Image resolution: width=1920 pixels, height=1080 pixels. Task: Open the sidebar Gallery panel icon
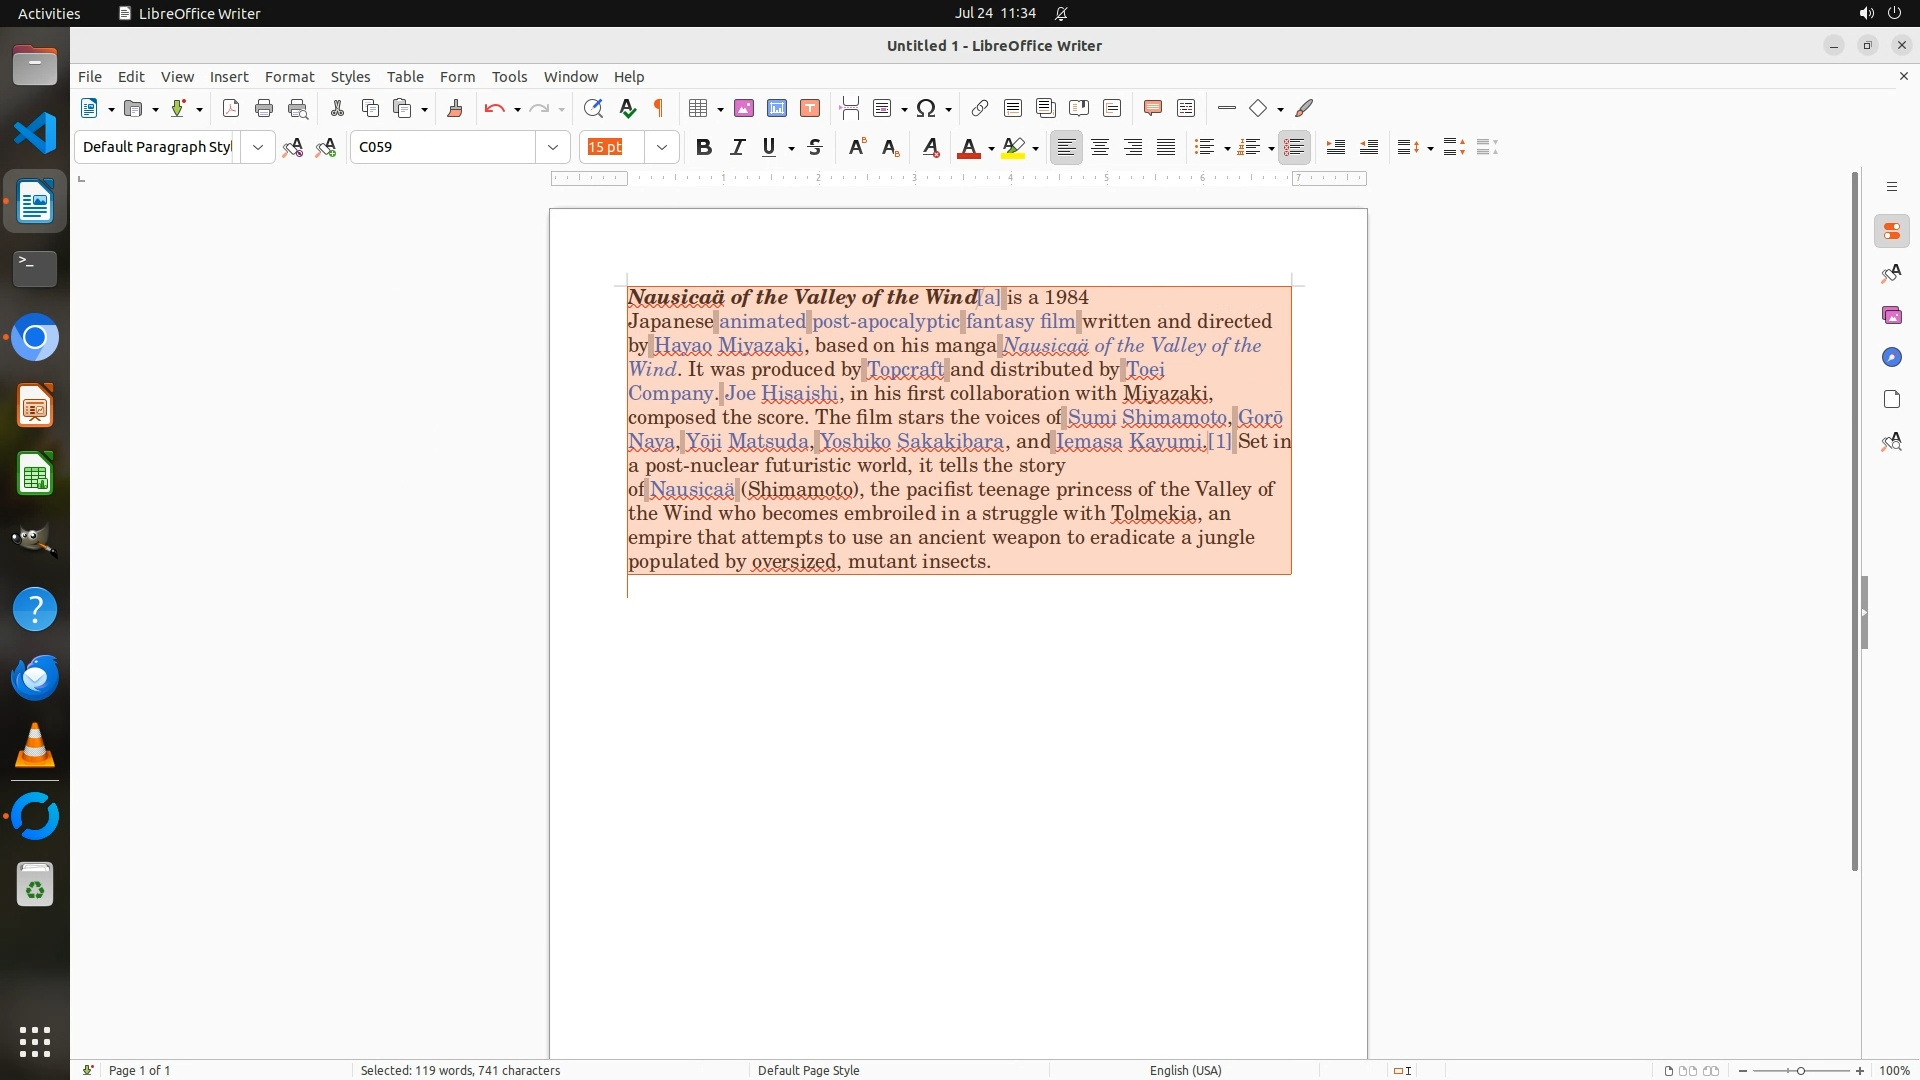click(1891, 316)
